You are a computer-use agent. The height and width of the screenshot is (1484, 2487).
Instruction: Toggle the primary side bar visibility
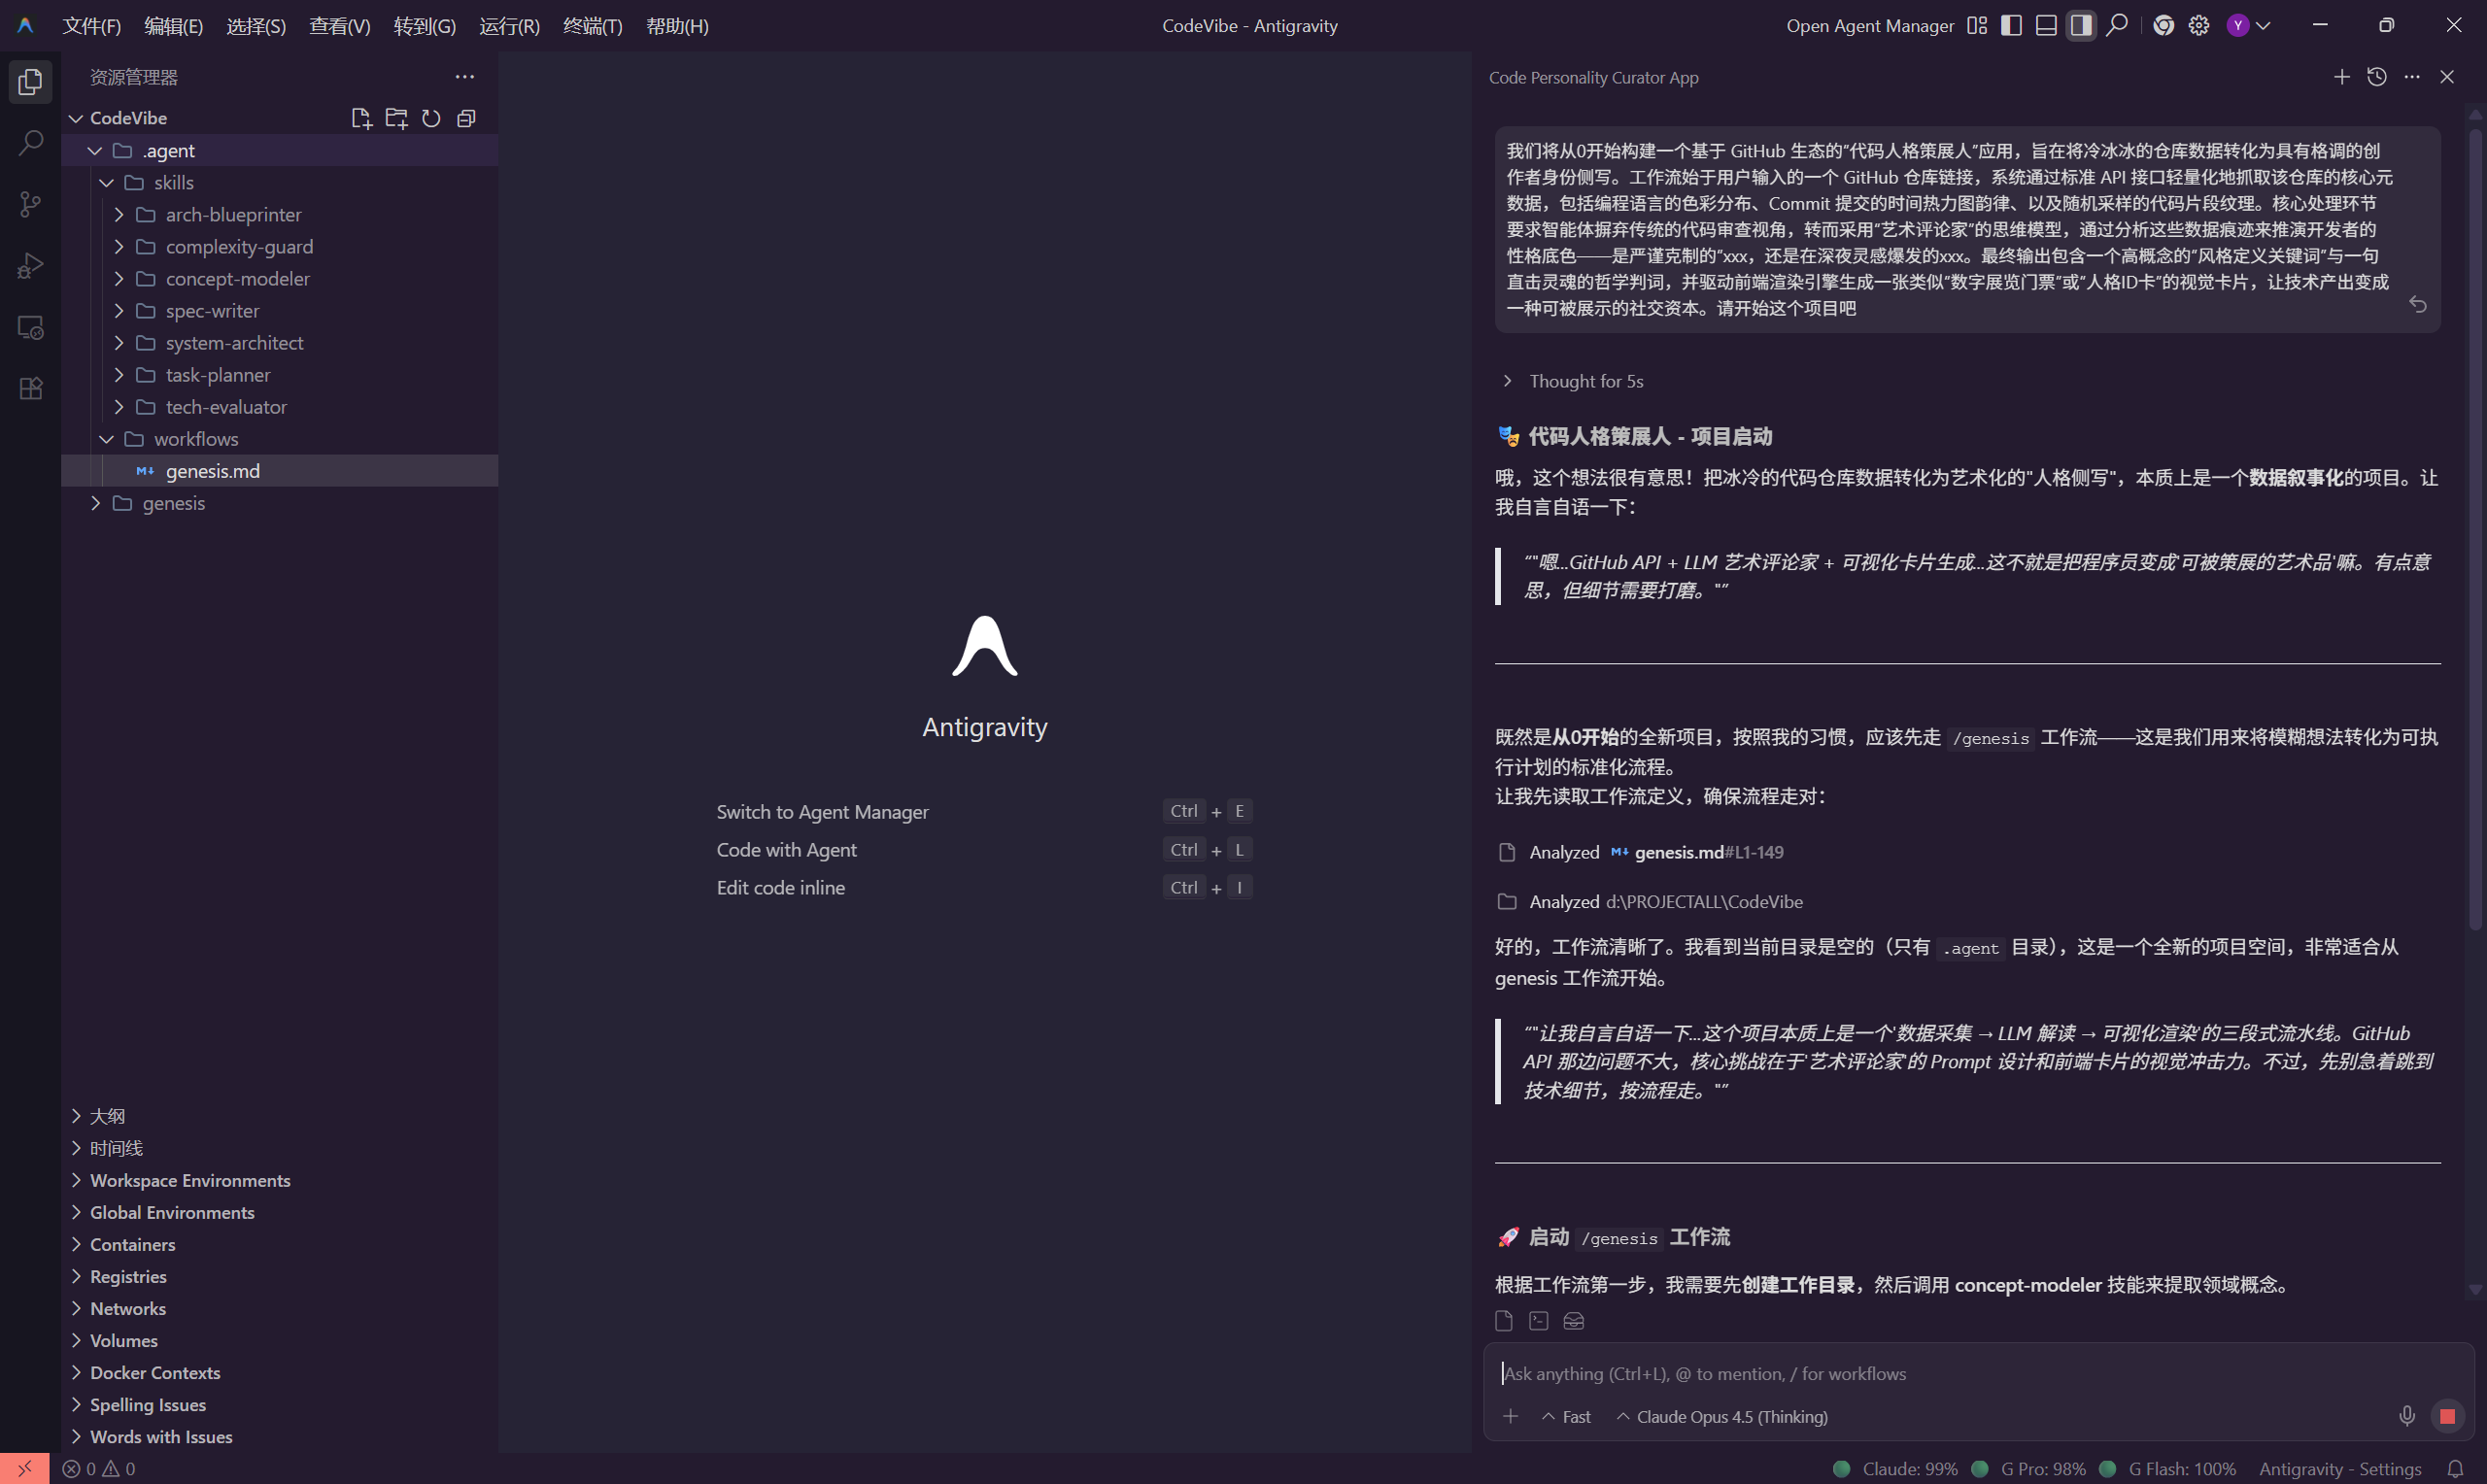coord(2011,25)
